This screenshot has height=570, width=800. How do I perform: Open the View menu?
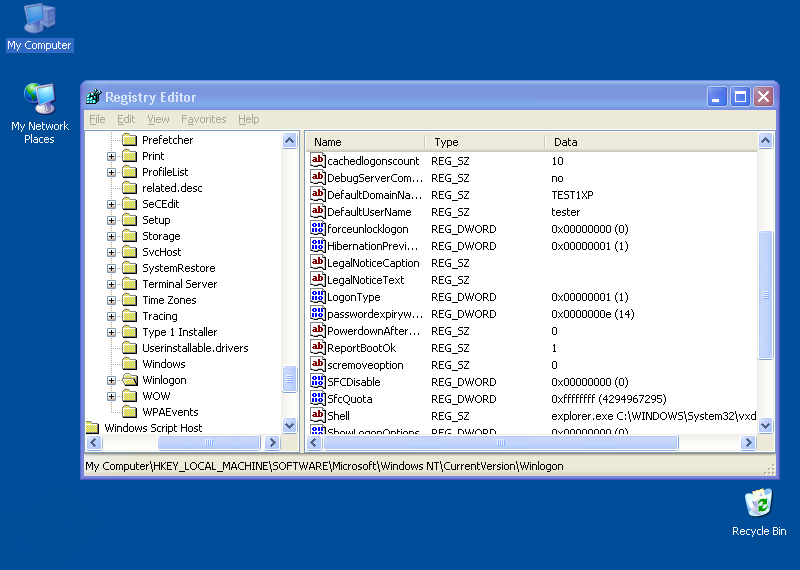pos(158,119)
